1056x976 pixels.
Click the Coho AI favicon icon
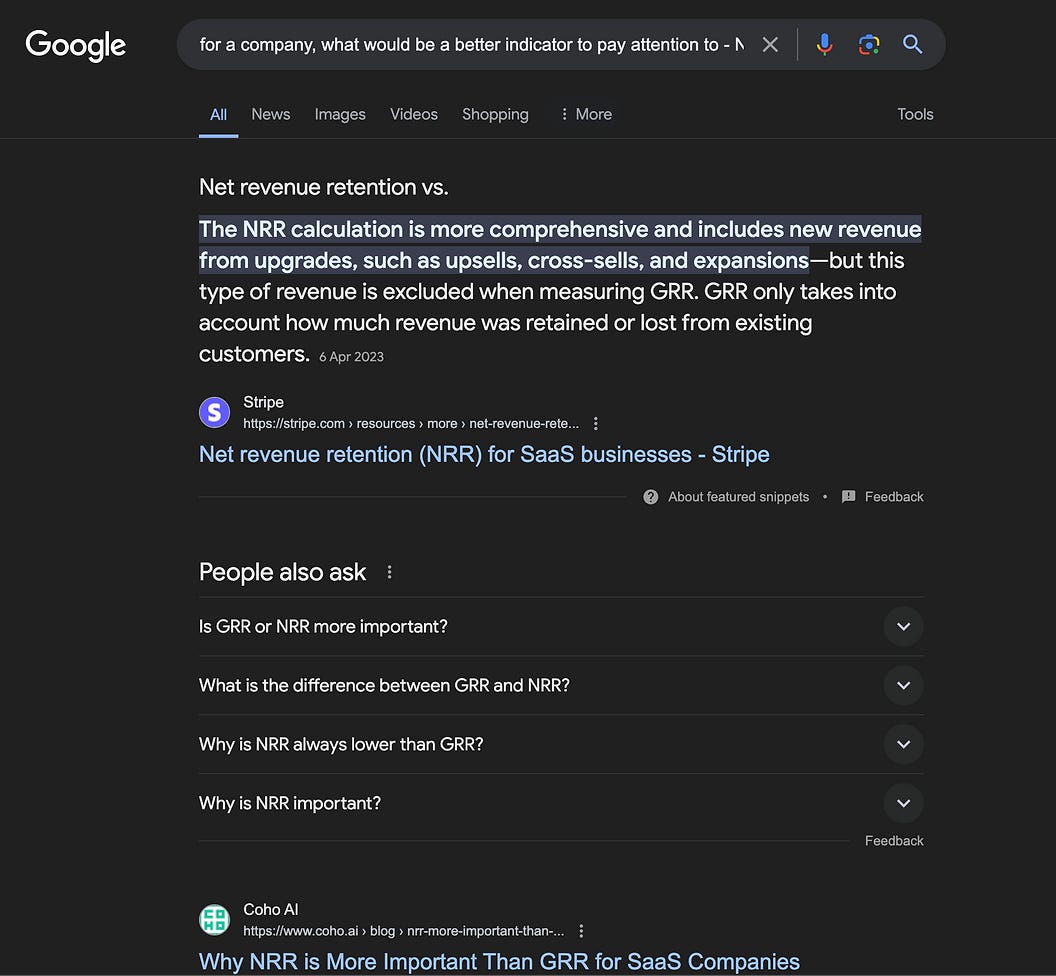tap(214, 919)
